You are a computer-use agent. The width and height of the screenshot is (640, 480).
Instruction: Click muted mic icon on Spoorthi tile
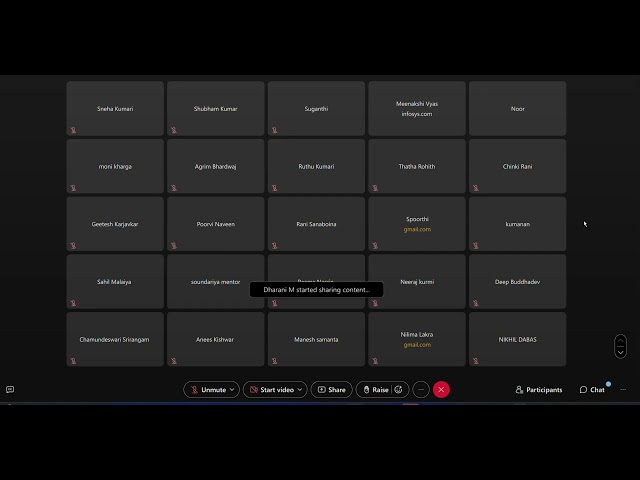(x=375, y=246)
